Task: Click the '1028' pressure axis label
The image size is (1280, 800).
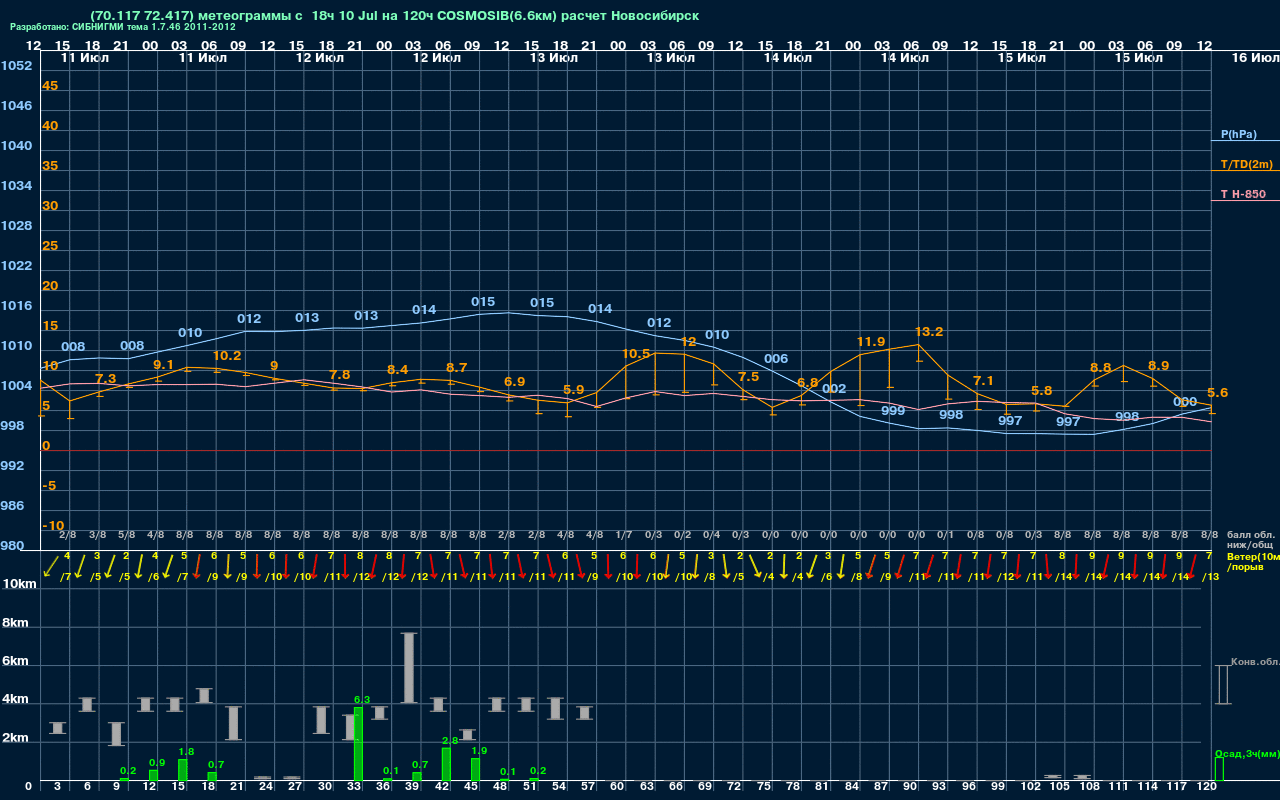Action: pyautogui.click(x=16, y=226)
